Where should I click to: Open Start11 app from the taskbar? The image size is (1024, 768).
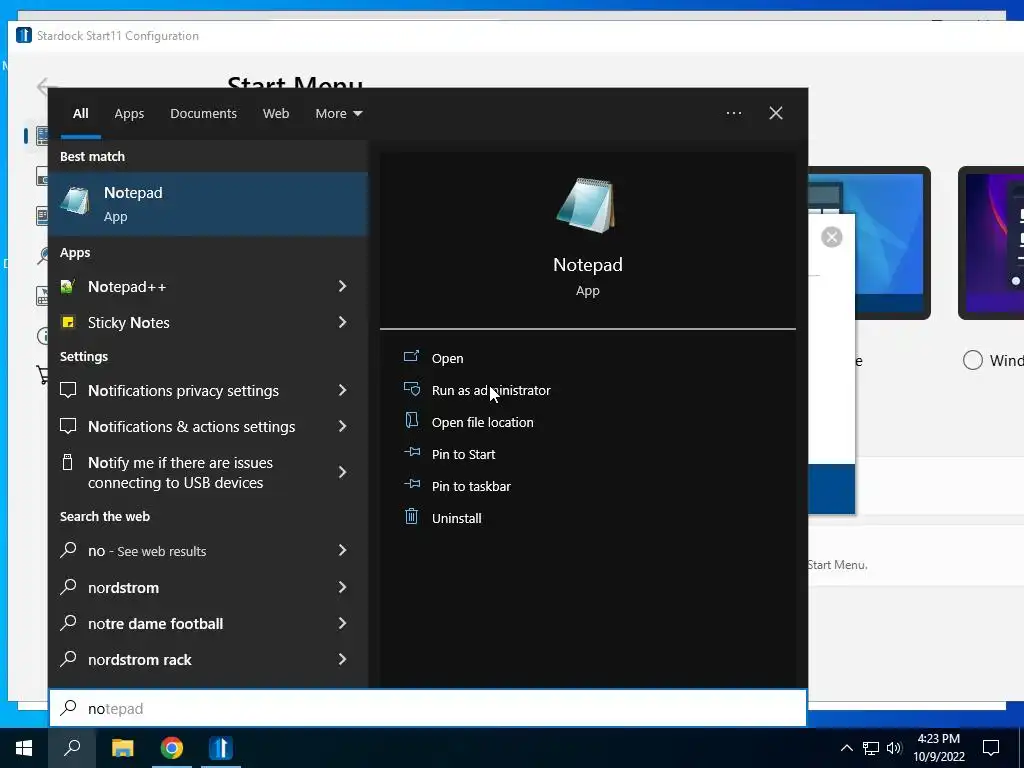pos(221,748)
